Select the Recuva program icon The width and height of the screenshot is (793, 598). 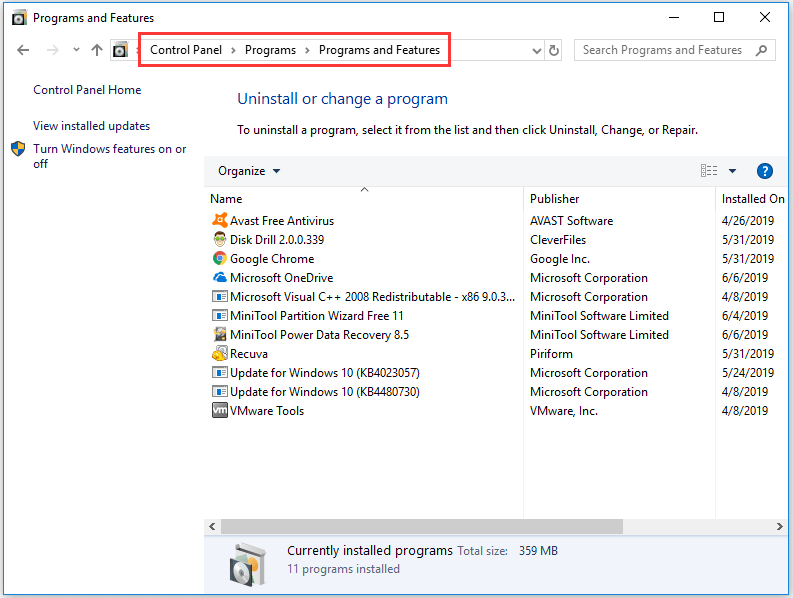pyautogui.click(x=220, y=354)
